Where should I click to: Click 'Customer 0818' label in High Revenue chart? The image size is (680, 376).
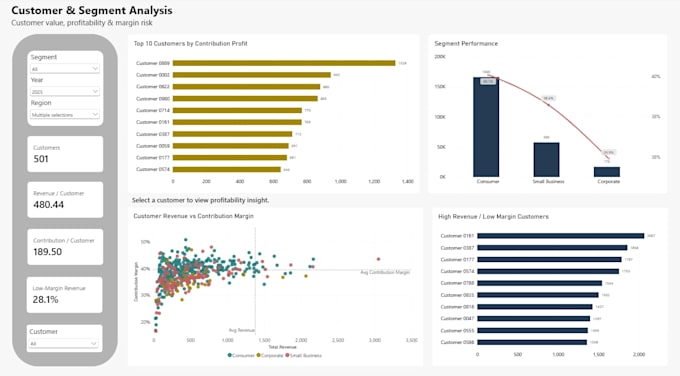tap(457, 307)
